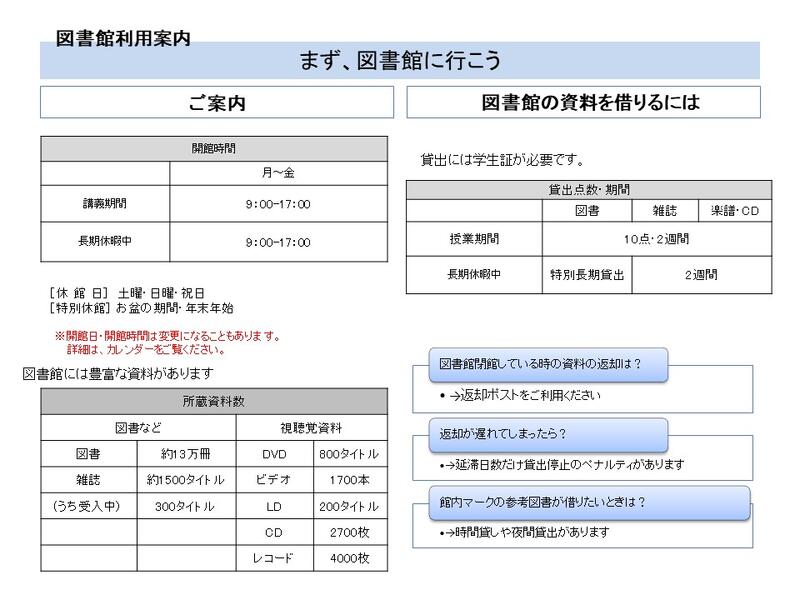Select the ご案内 section heading box
Screen dimensions: 800x600
[x=216, y=103]
